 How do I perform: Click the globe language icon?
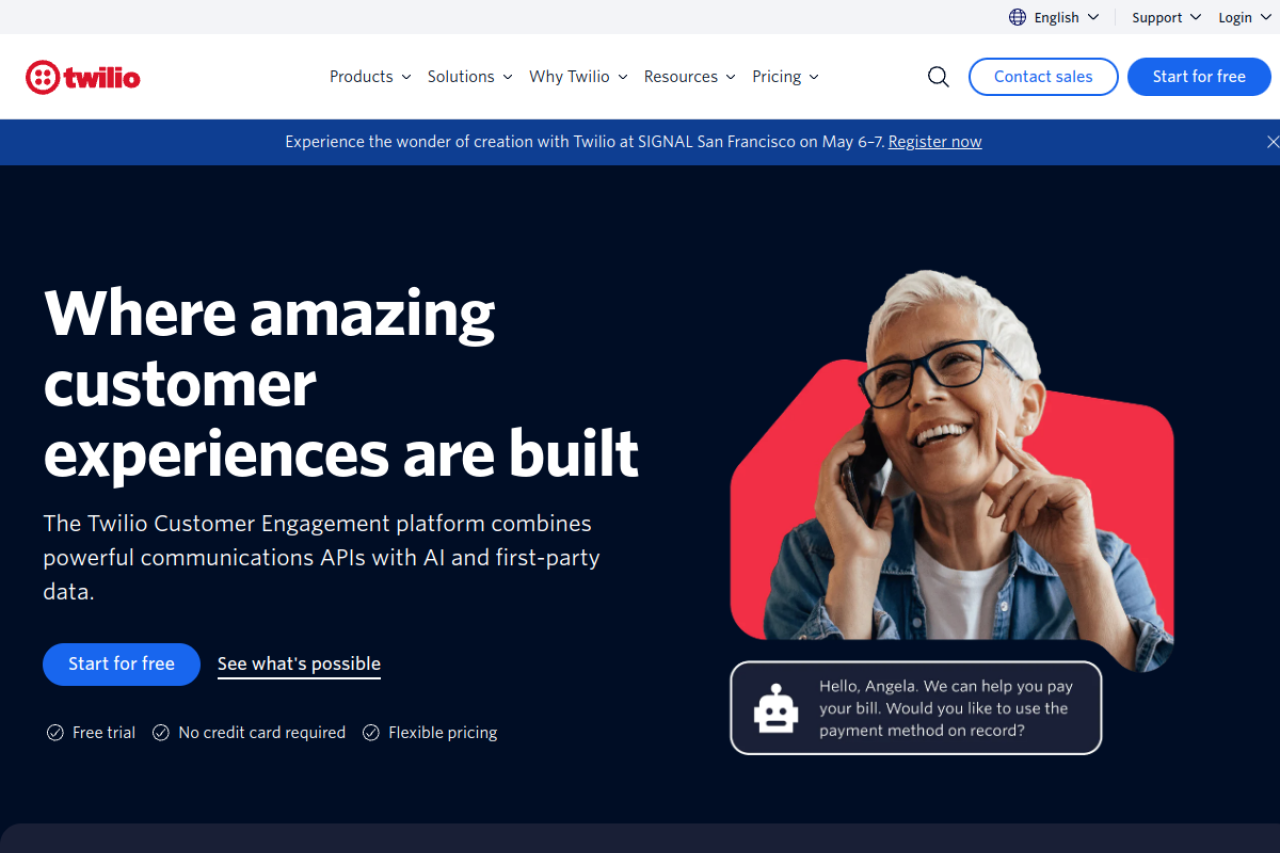click(x=1017, y=17)
